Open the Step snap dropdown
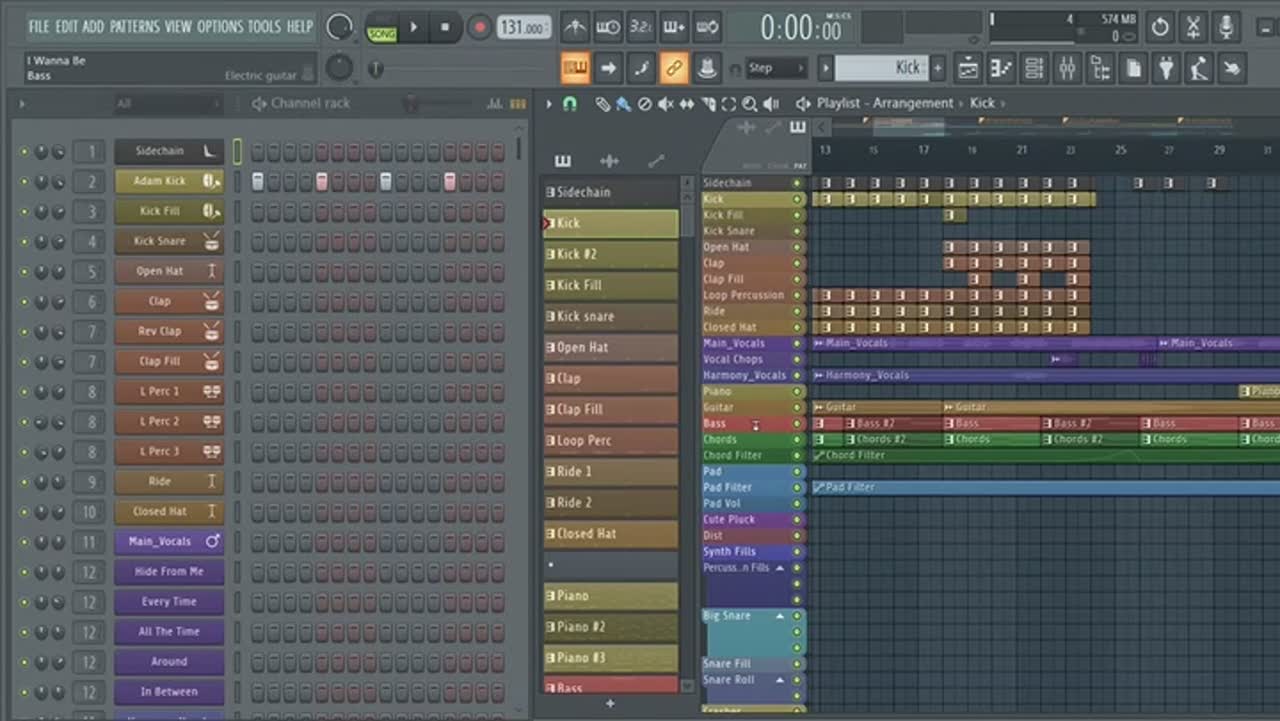 click(x=776, y=68)
